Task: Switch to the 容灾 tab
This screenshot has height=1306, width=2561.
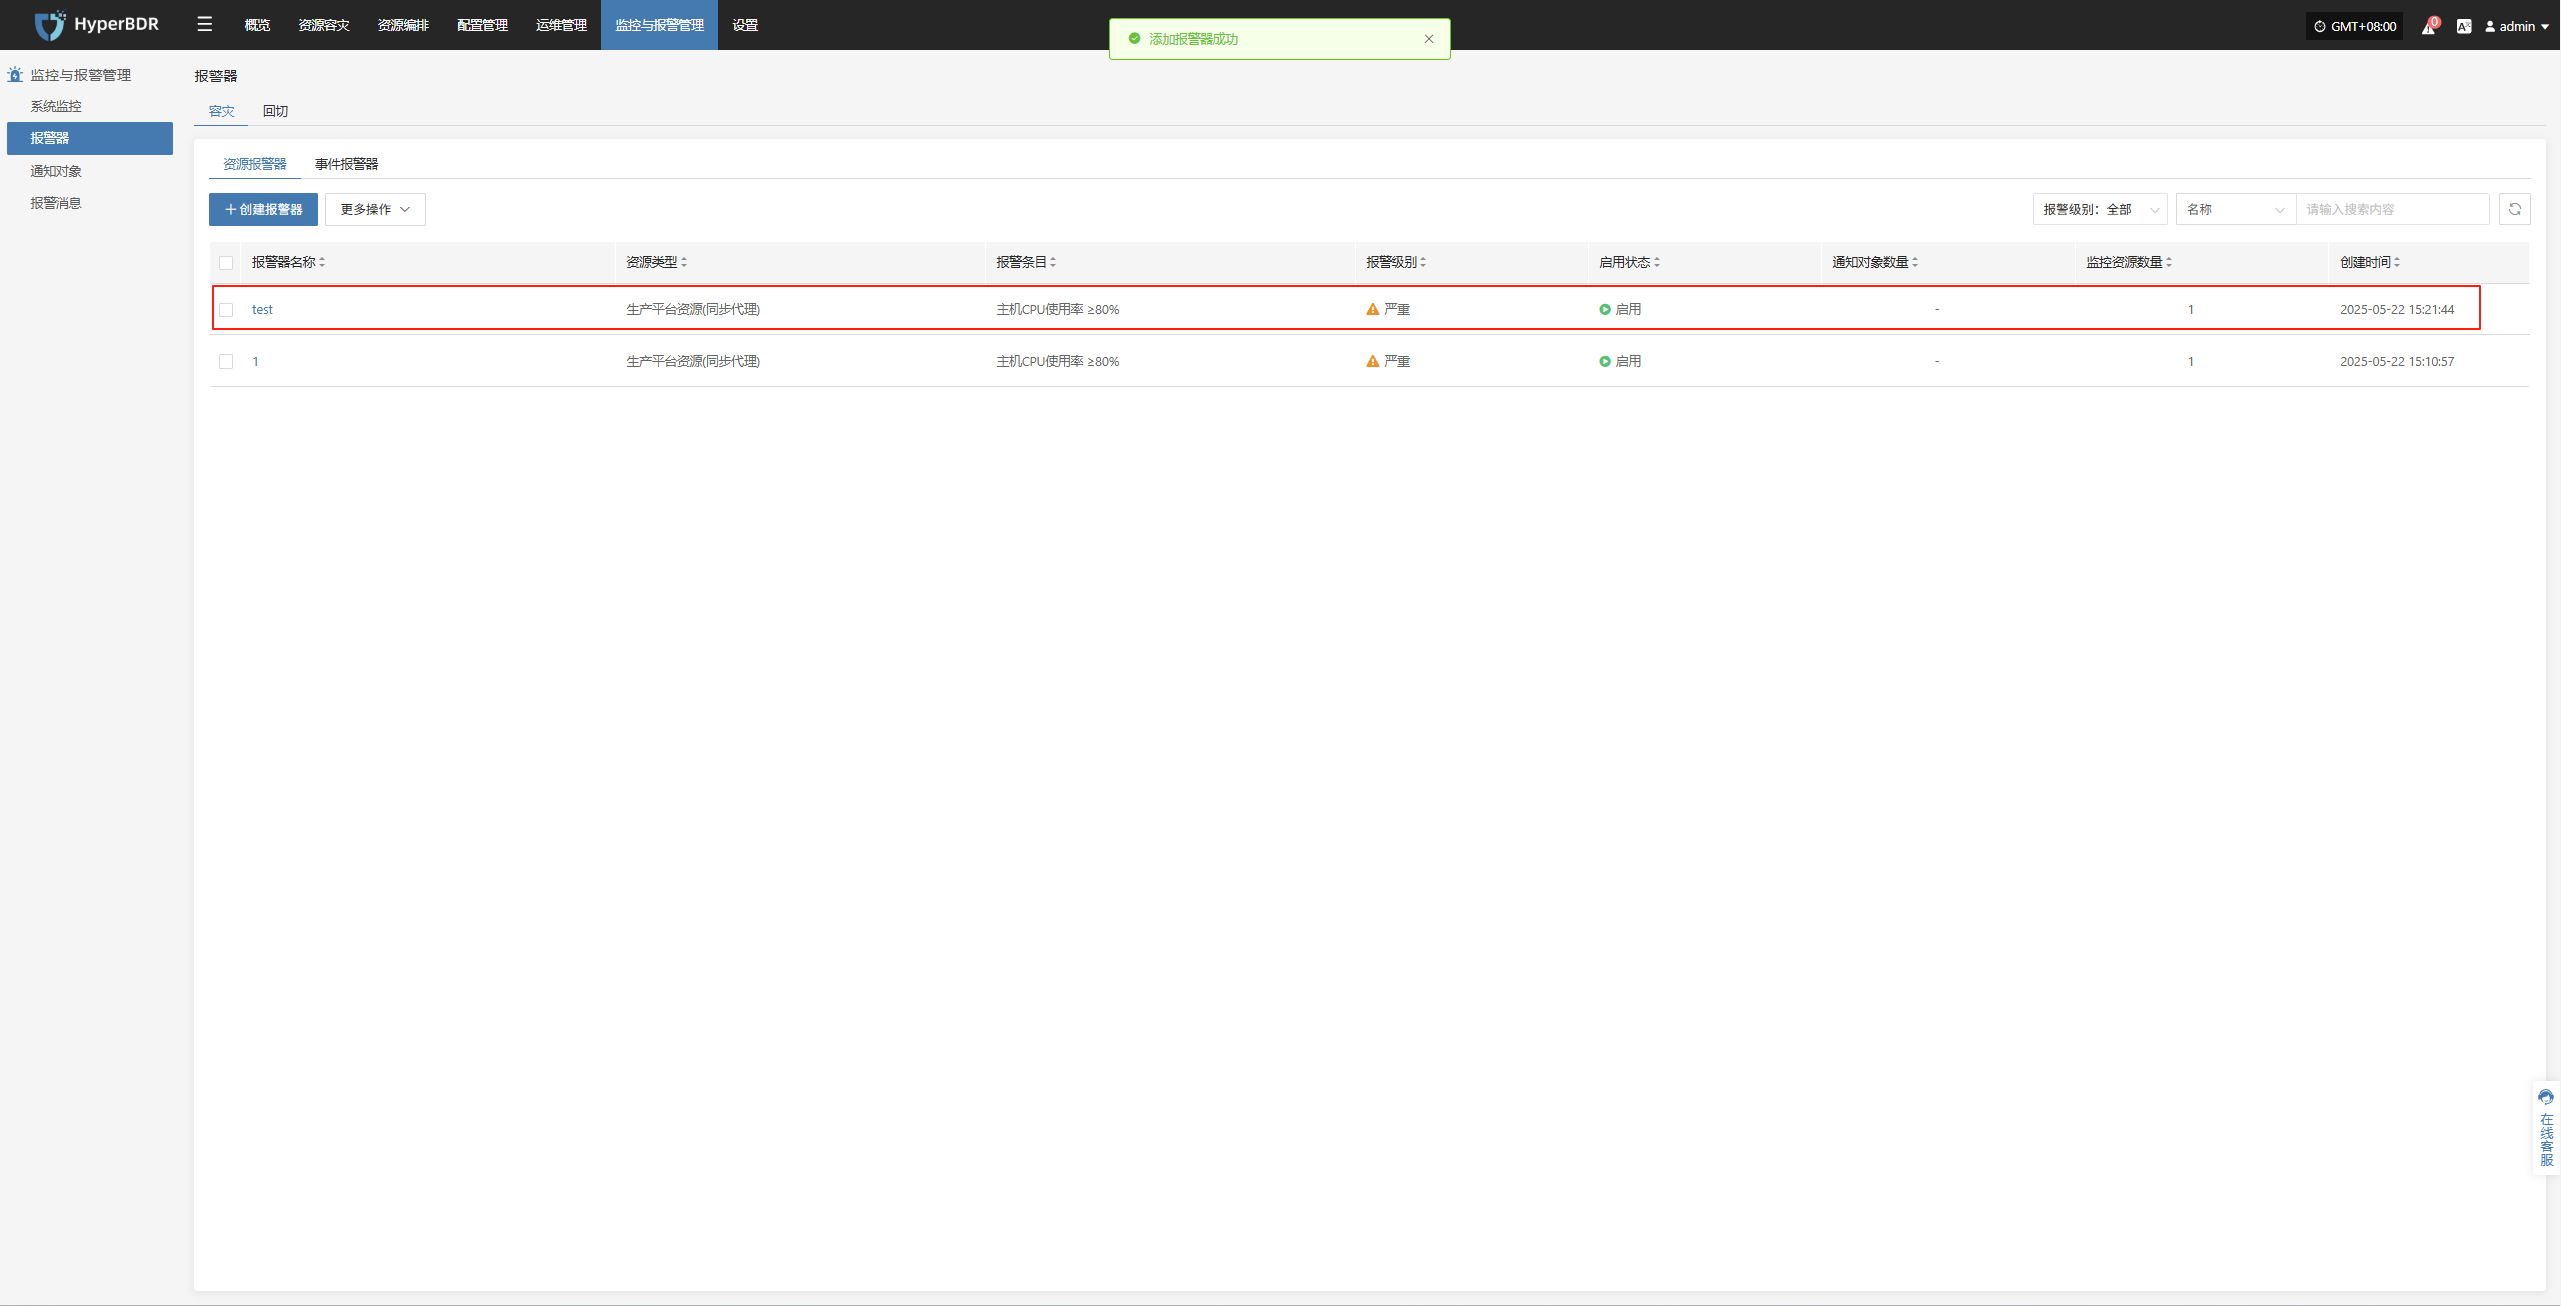Action: (x=221, y=111)
